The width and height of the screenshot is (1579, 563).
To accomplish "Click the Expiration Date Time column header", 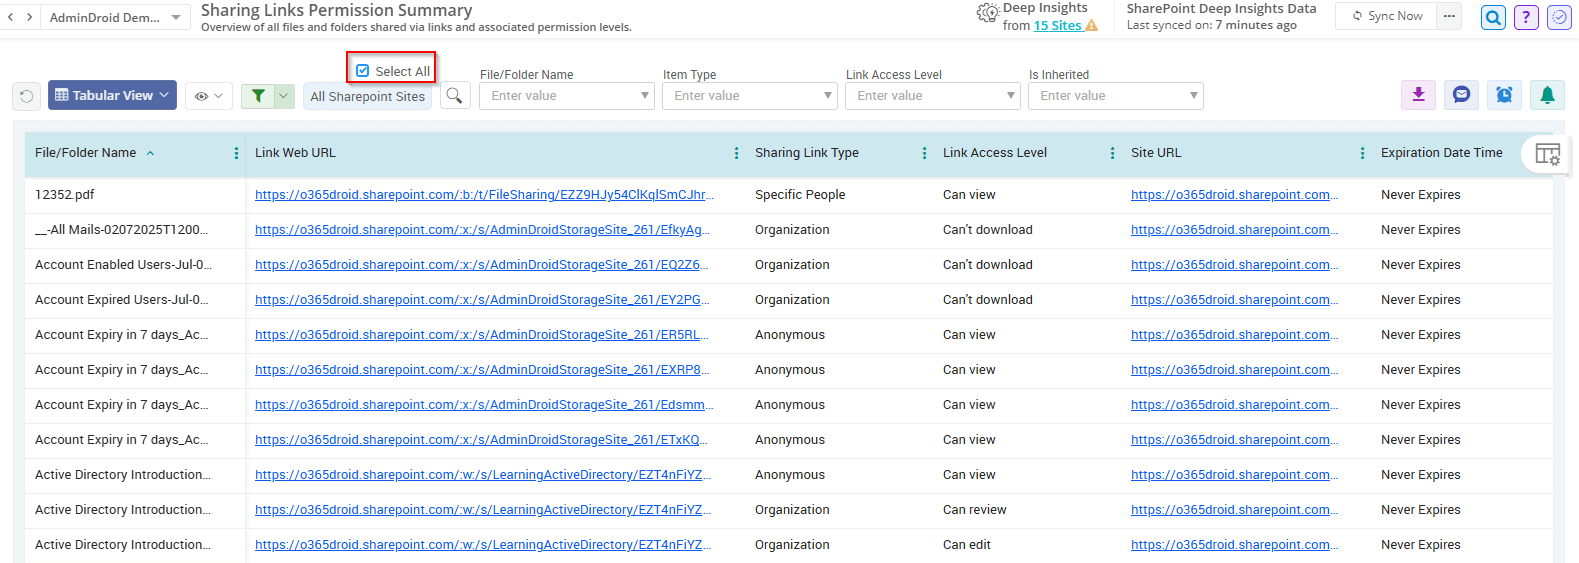I will click(x=1441, y=153).
